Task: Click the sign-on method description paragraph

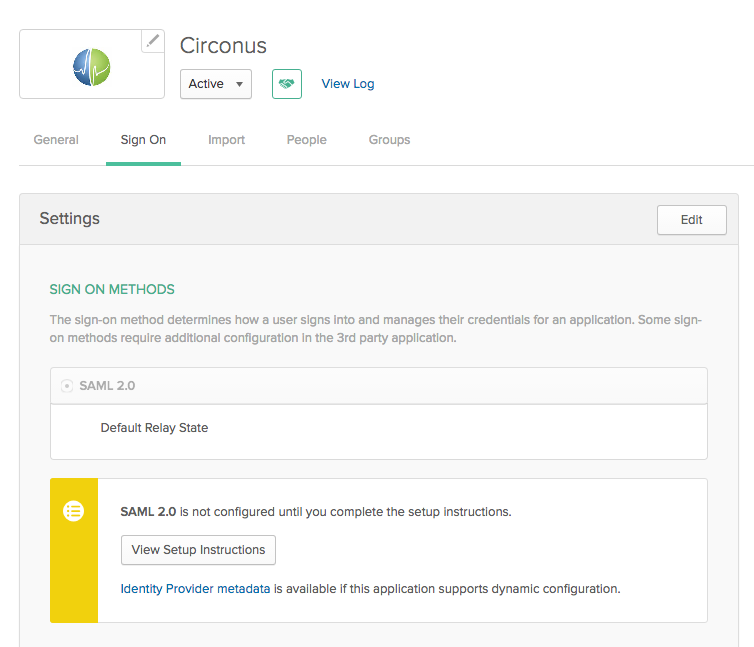Action: 376,329
